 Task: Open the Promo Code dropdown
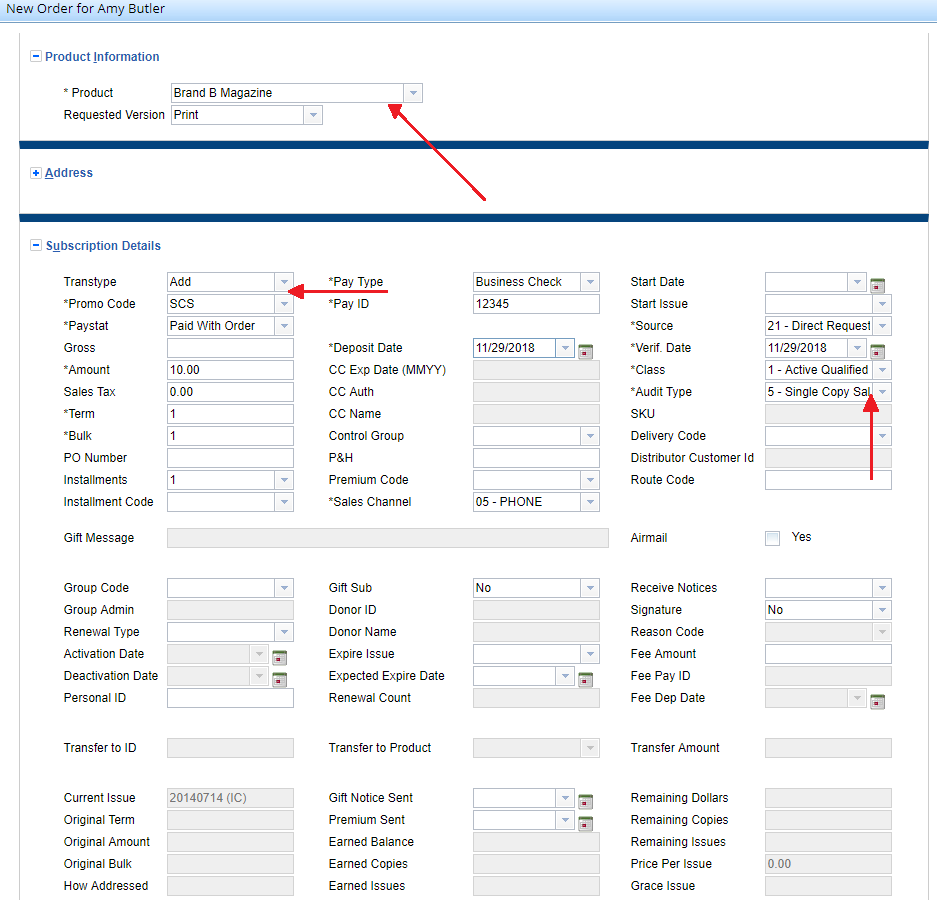(x=284, y=304)
